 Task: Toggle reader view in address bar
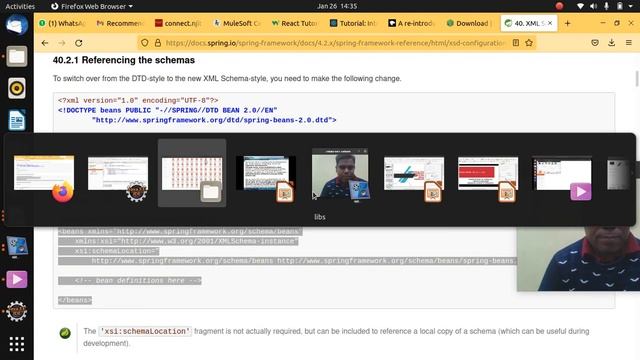[516, 43]
